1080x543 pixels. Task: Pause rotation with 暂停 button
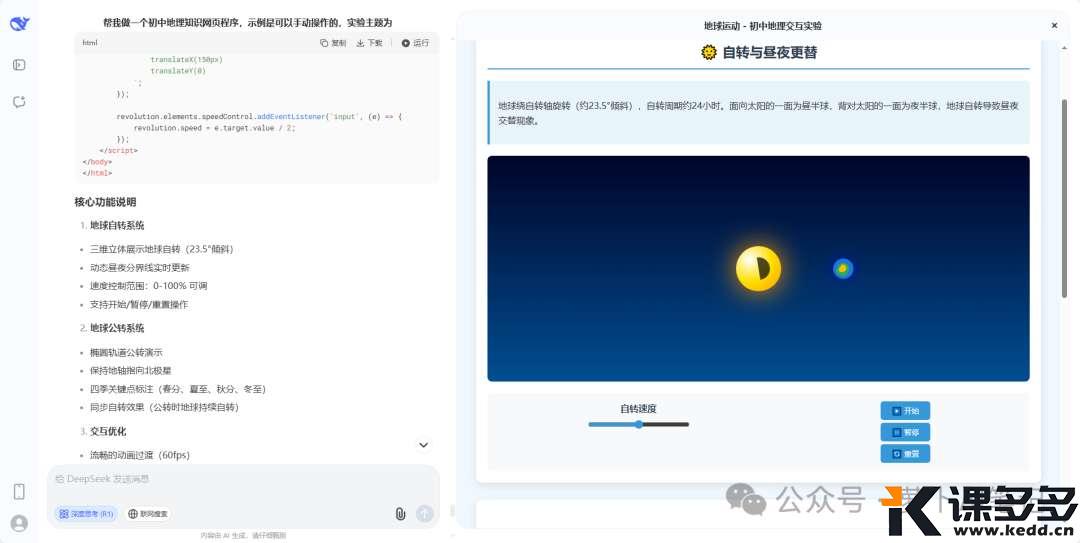(x=905, y=433)
